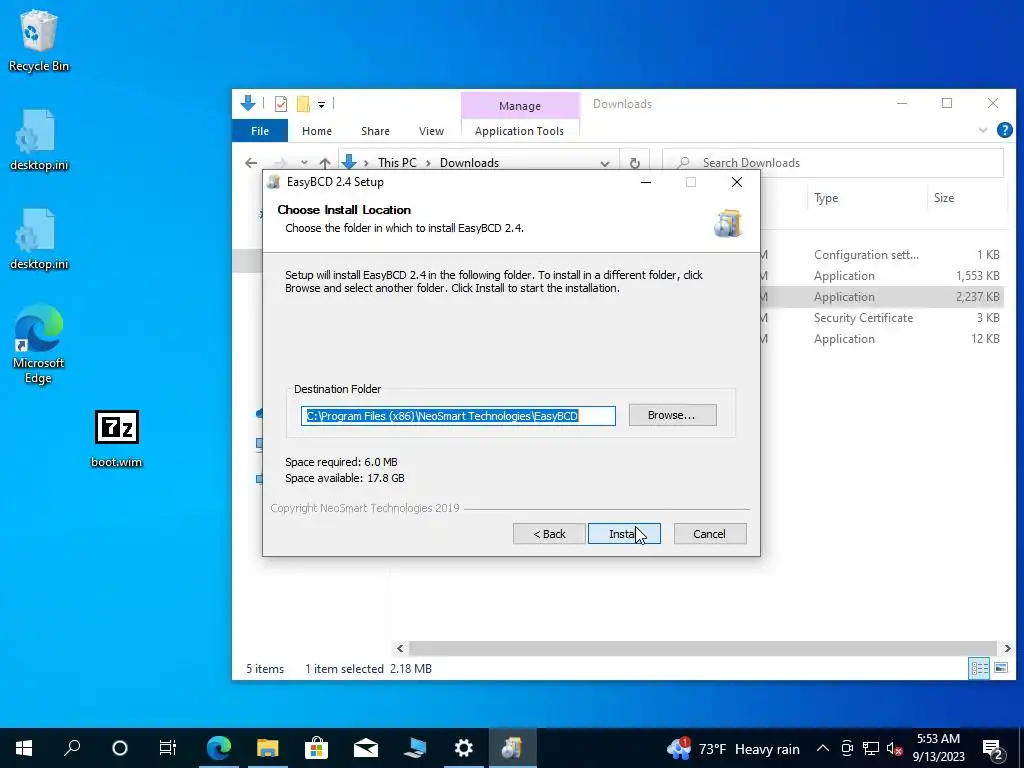The height and width of the screenshot is (768, 1024).
Task: Open Microsoft Edge desktop shortcut
Action: pos(38,344)
